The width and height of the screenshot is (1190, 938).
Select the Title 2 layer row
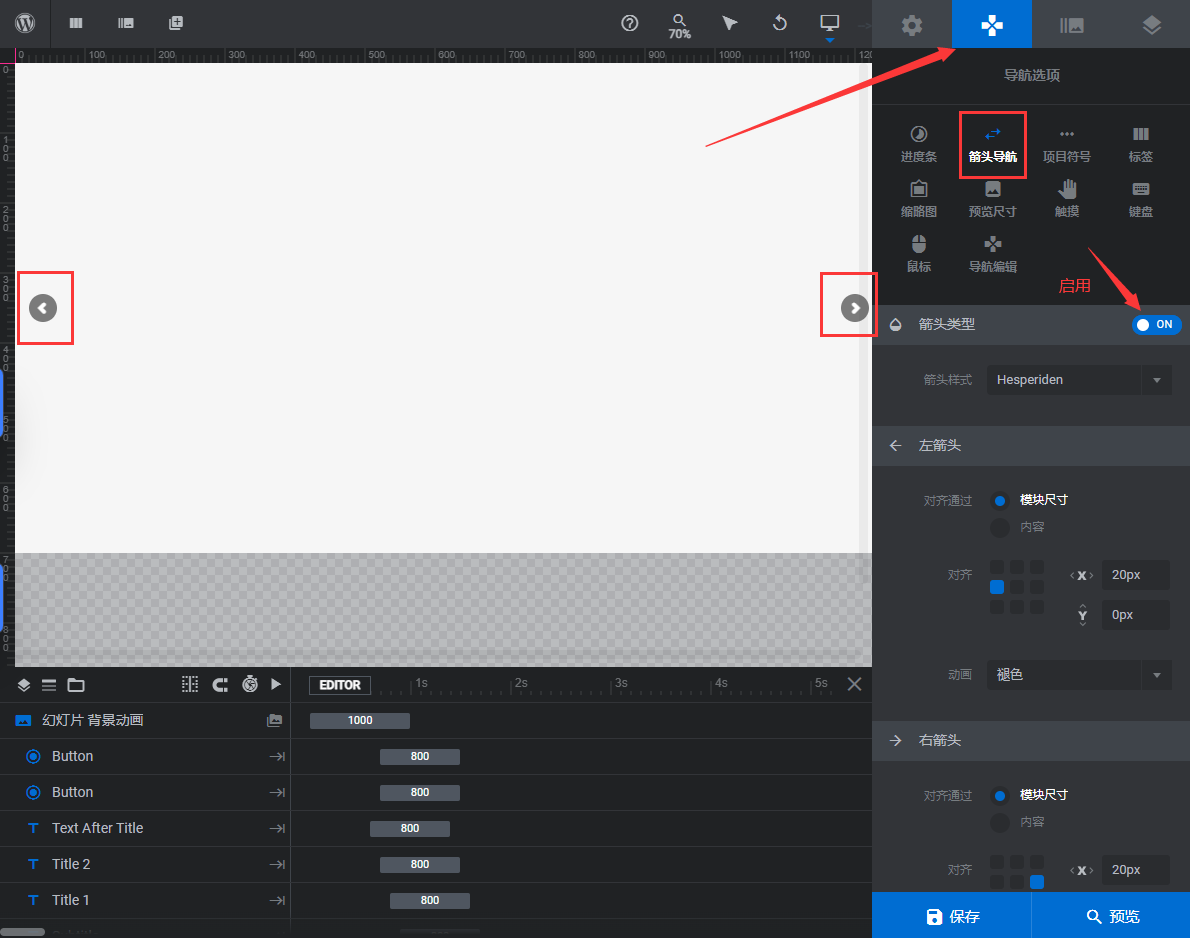pos(145,864)
